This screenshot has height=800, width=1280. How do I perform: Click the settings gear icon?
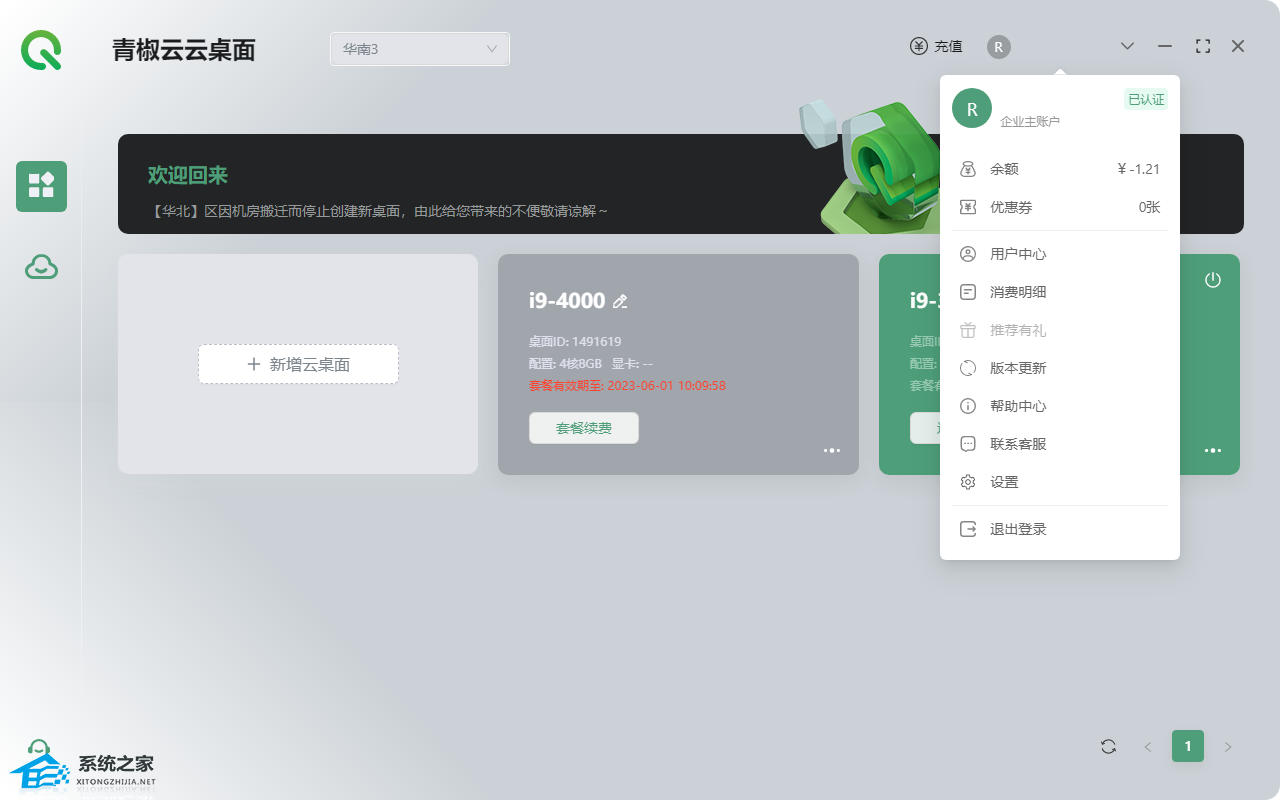pos(968,482)
